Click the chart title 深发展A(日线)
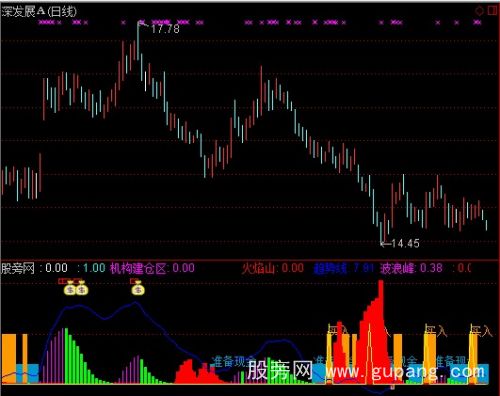500x396 pixels. coord(39,12)
